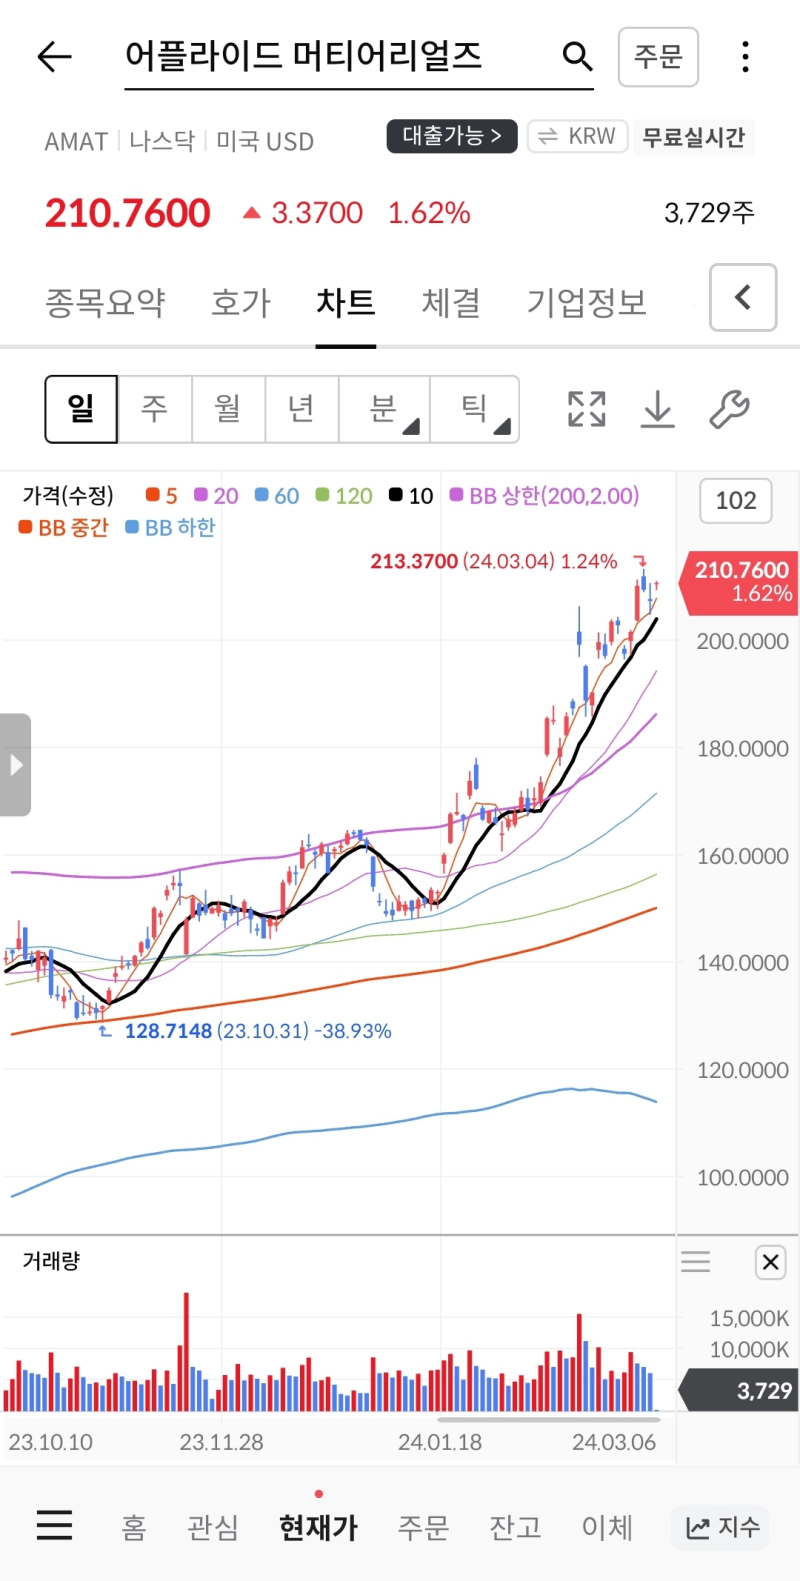Viewport: 800px width, 1581px height.
Task: Tap the 23.10.10 date axis label
Action: coord(50,1442)
